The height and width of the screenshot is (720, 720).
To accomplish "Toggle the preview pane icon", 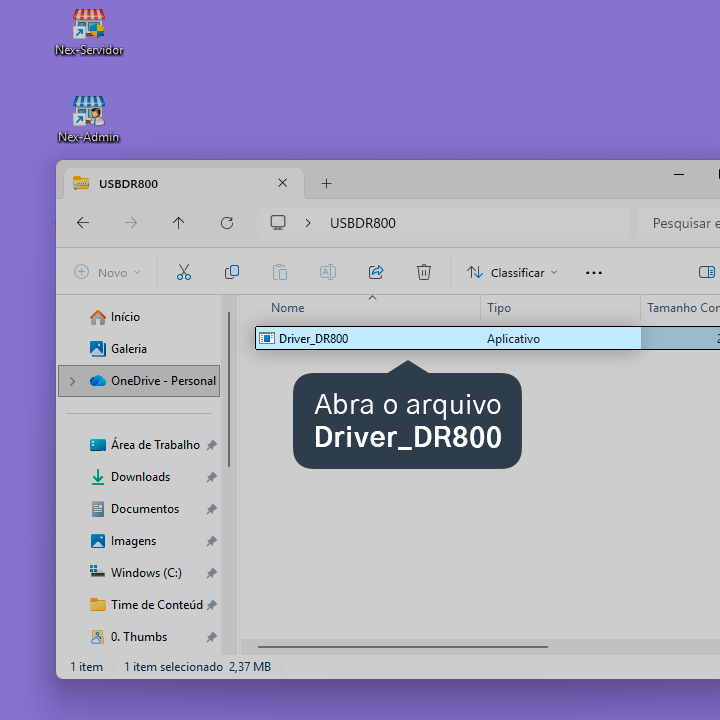I will point(707,272).
